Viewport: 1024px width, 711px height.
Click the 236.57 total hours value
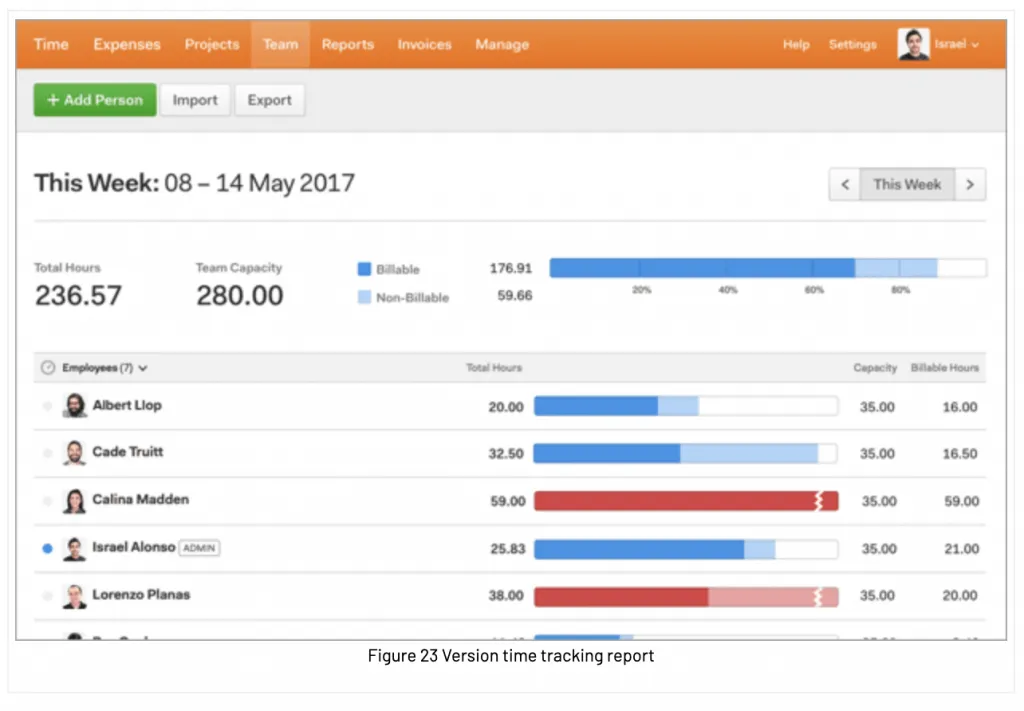coord(78,296)
